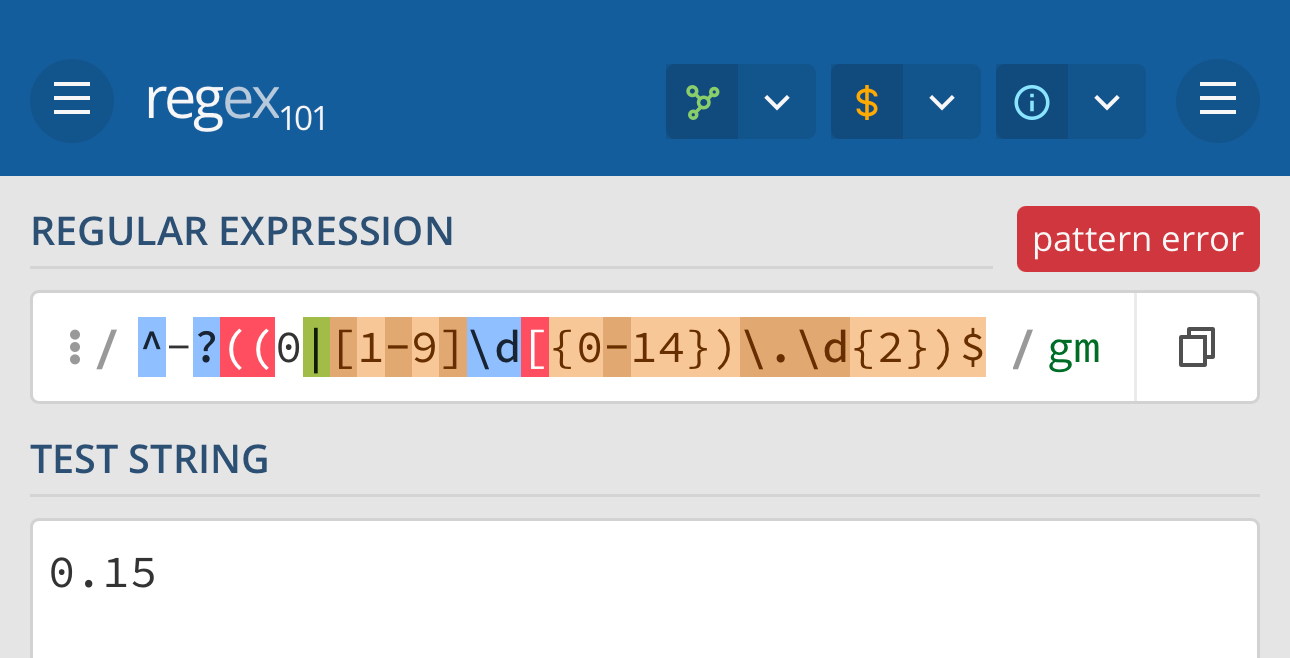Viewport: 1290px width, 658px height.
Task: Expand dropdown beside dollar sign icon
Action: [x=942, y=102]
